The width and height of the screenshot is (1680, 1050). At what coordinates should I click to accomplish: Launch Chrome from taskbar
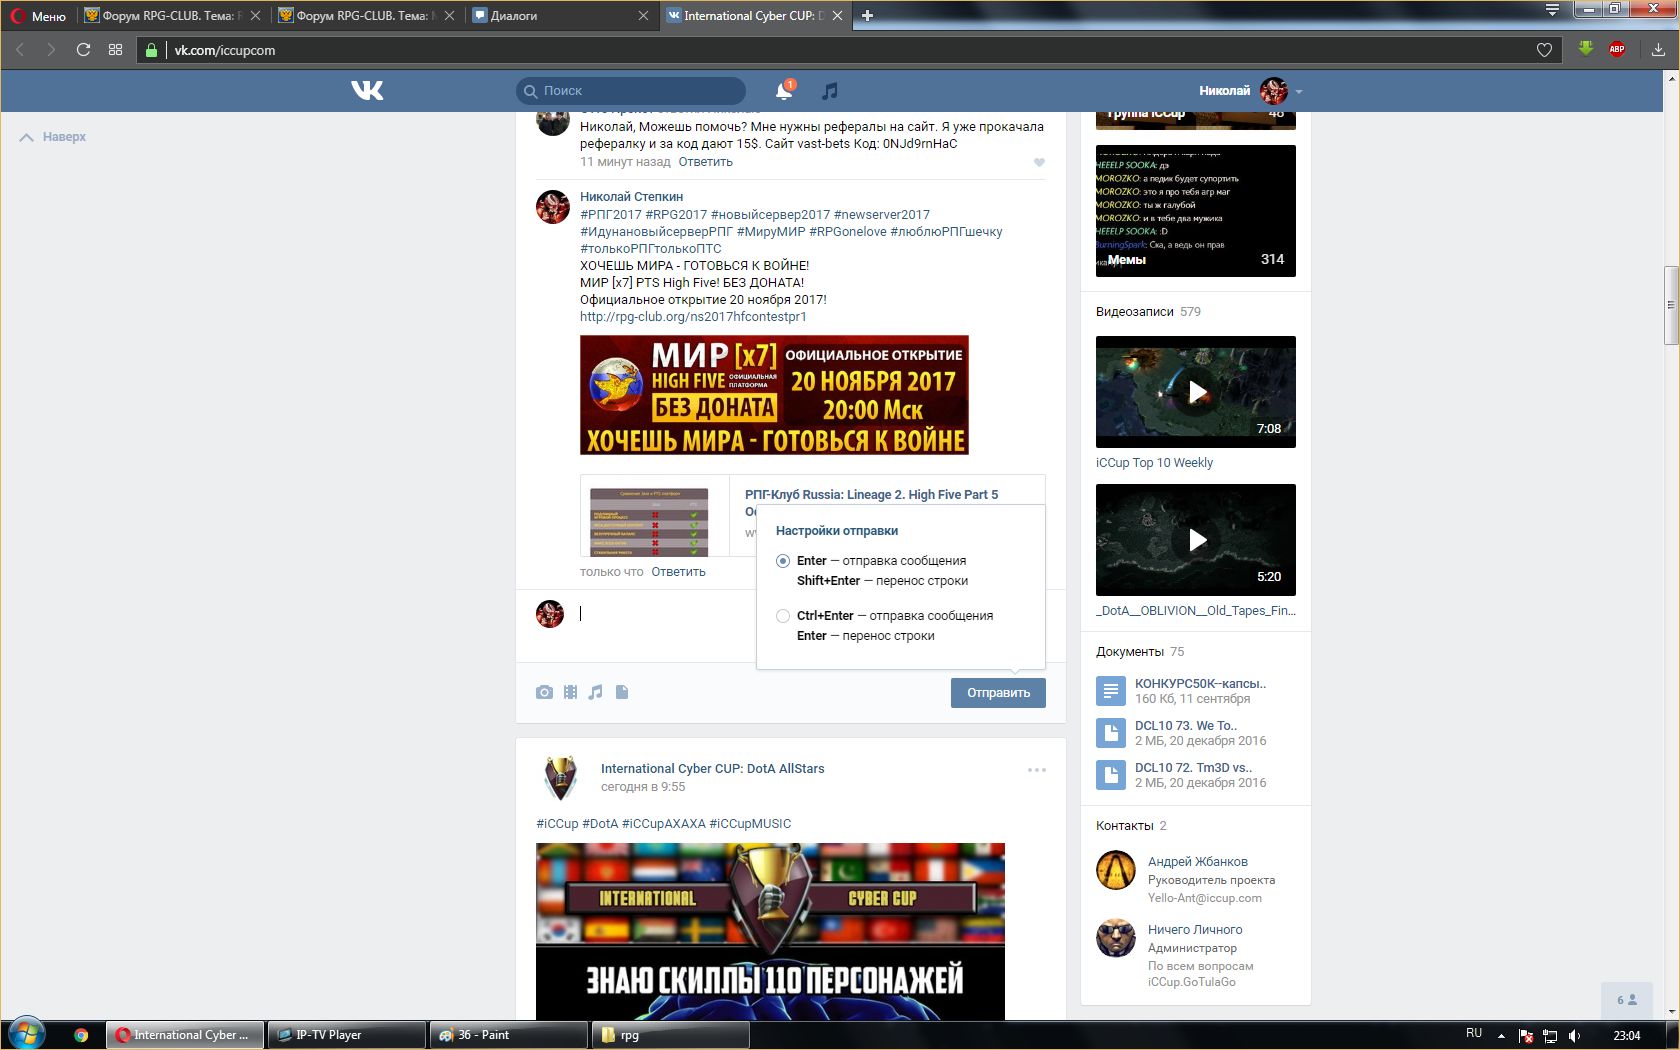pyautogui.click(x=81, y=1035)
